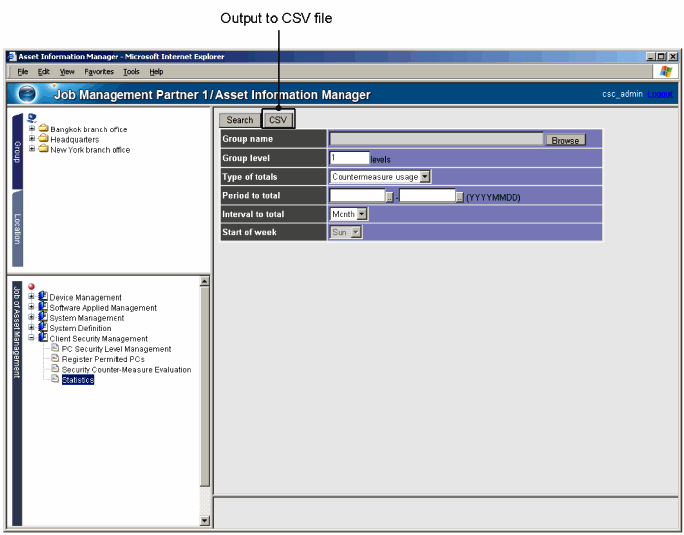Open the Tools menu
The image size is (684, 535).
[131, 72]
